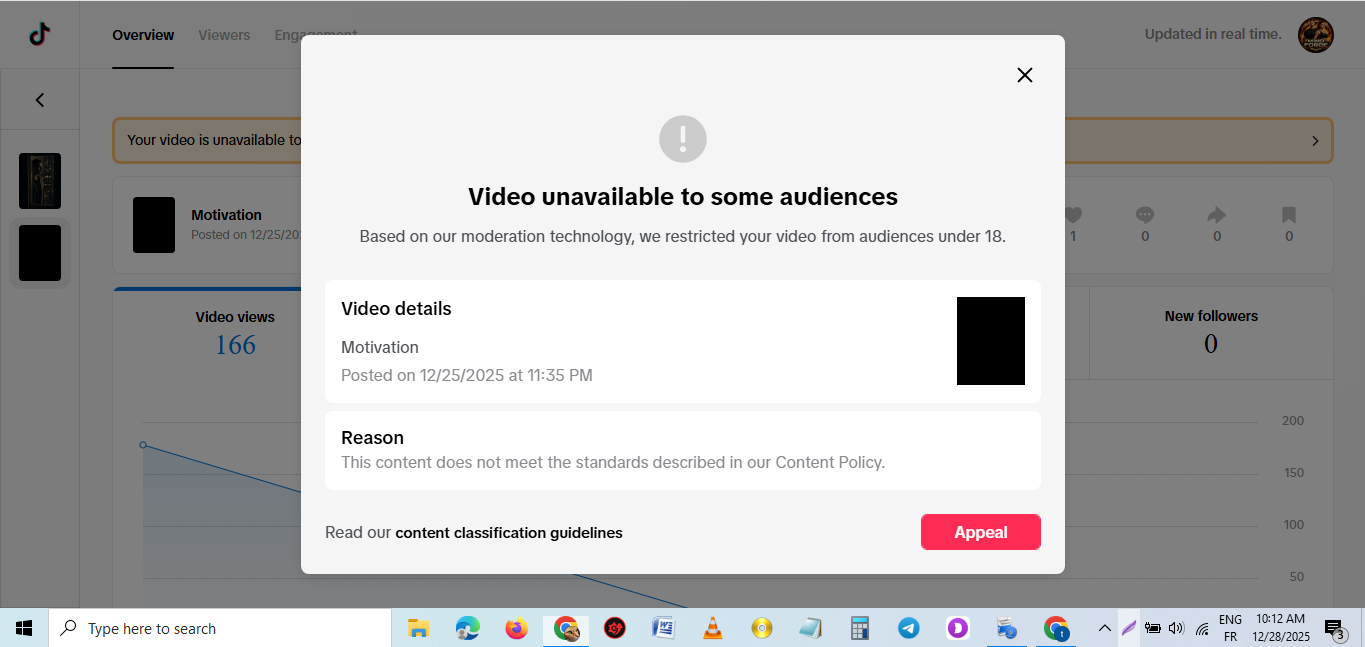
Task: Click the red Appeal button
Action: click(x=980, y=532)
